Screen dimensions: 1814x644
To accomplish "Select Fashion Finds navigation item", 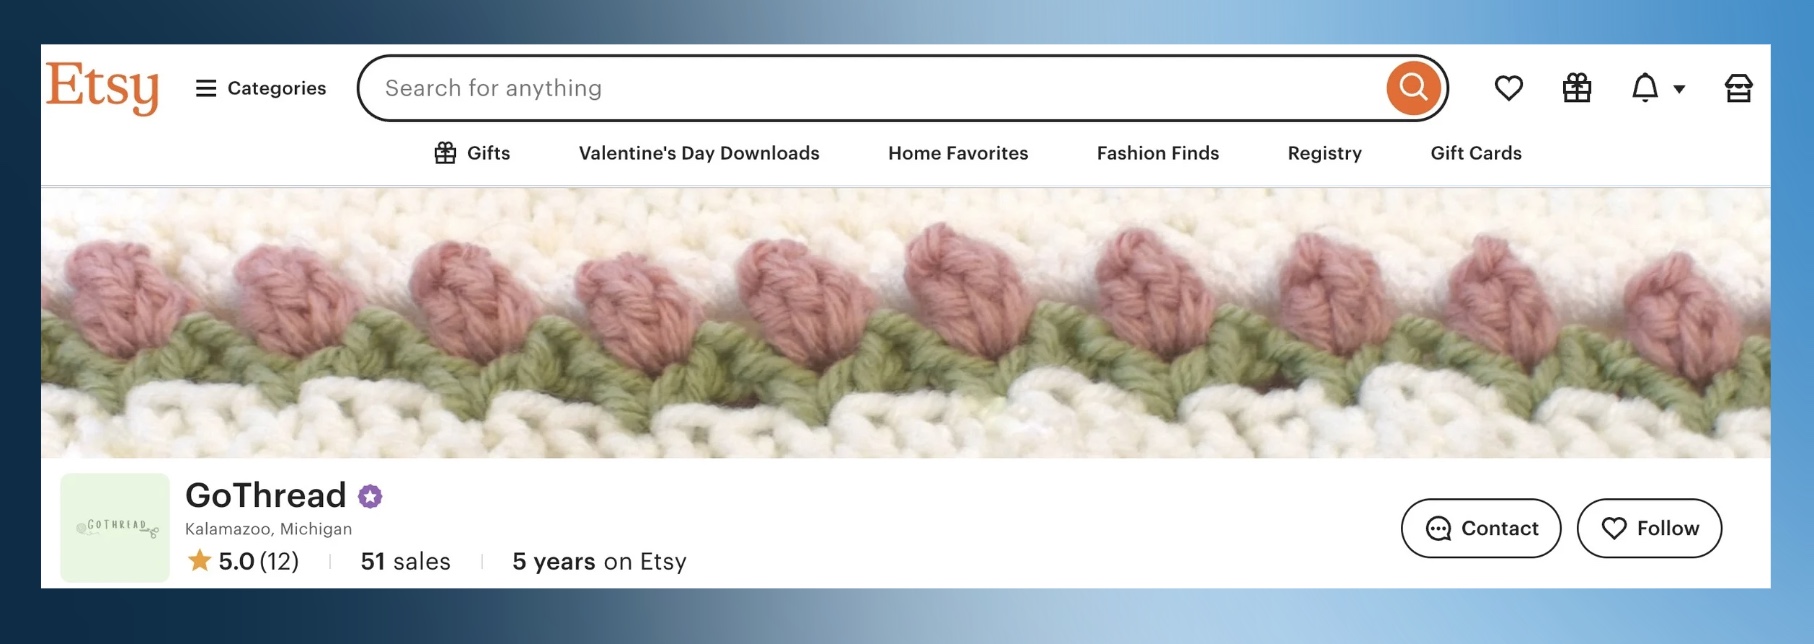I will point(1157,153).
